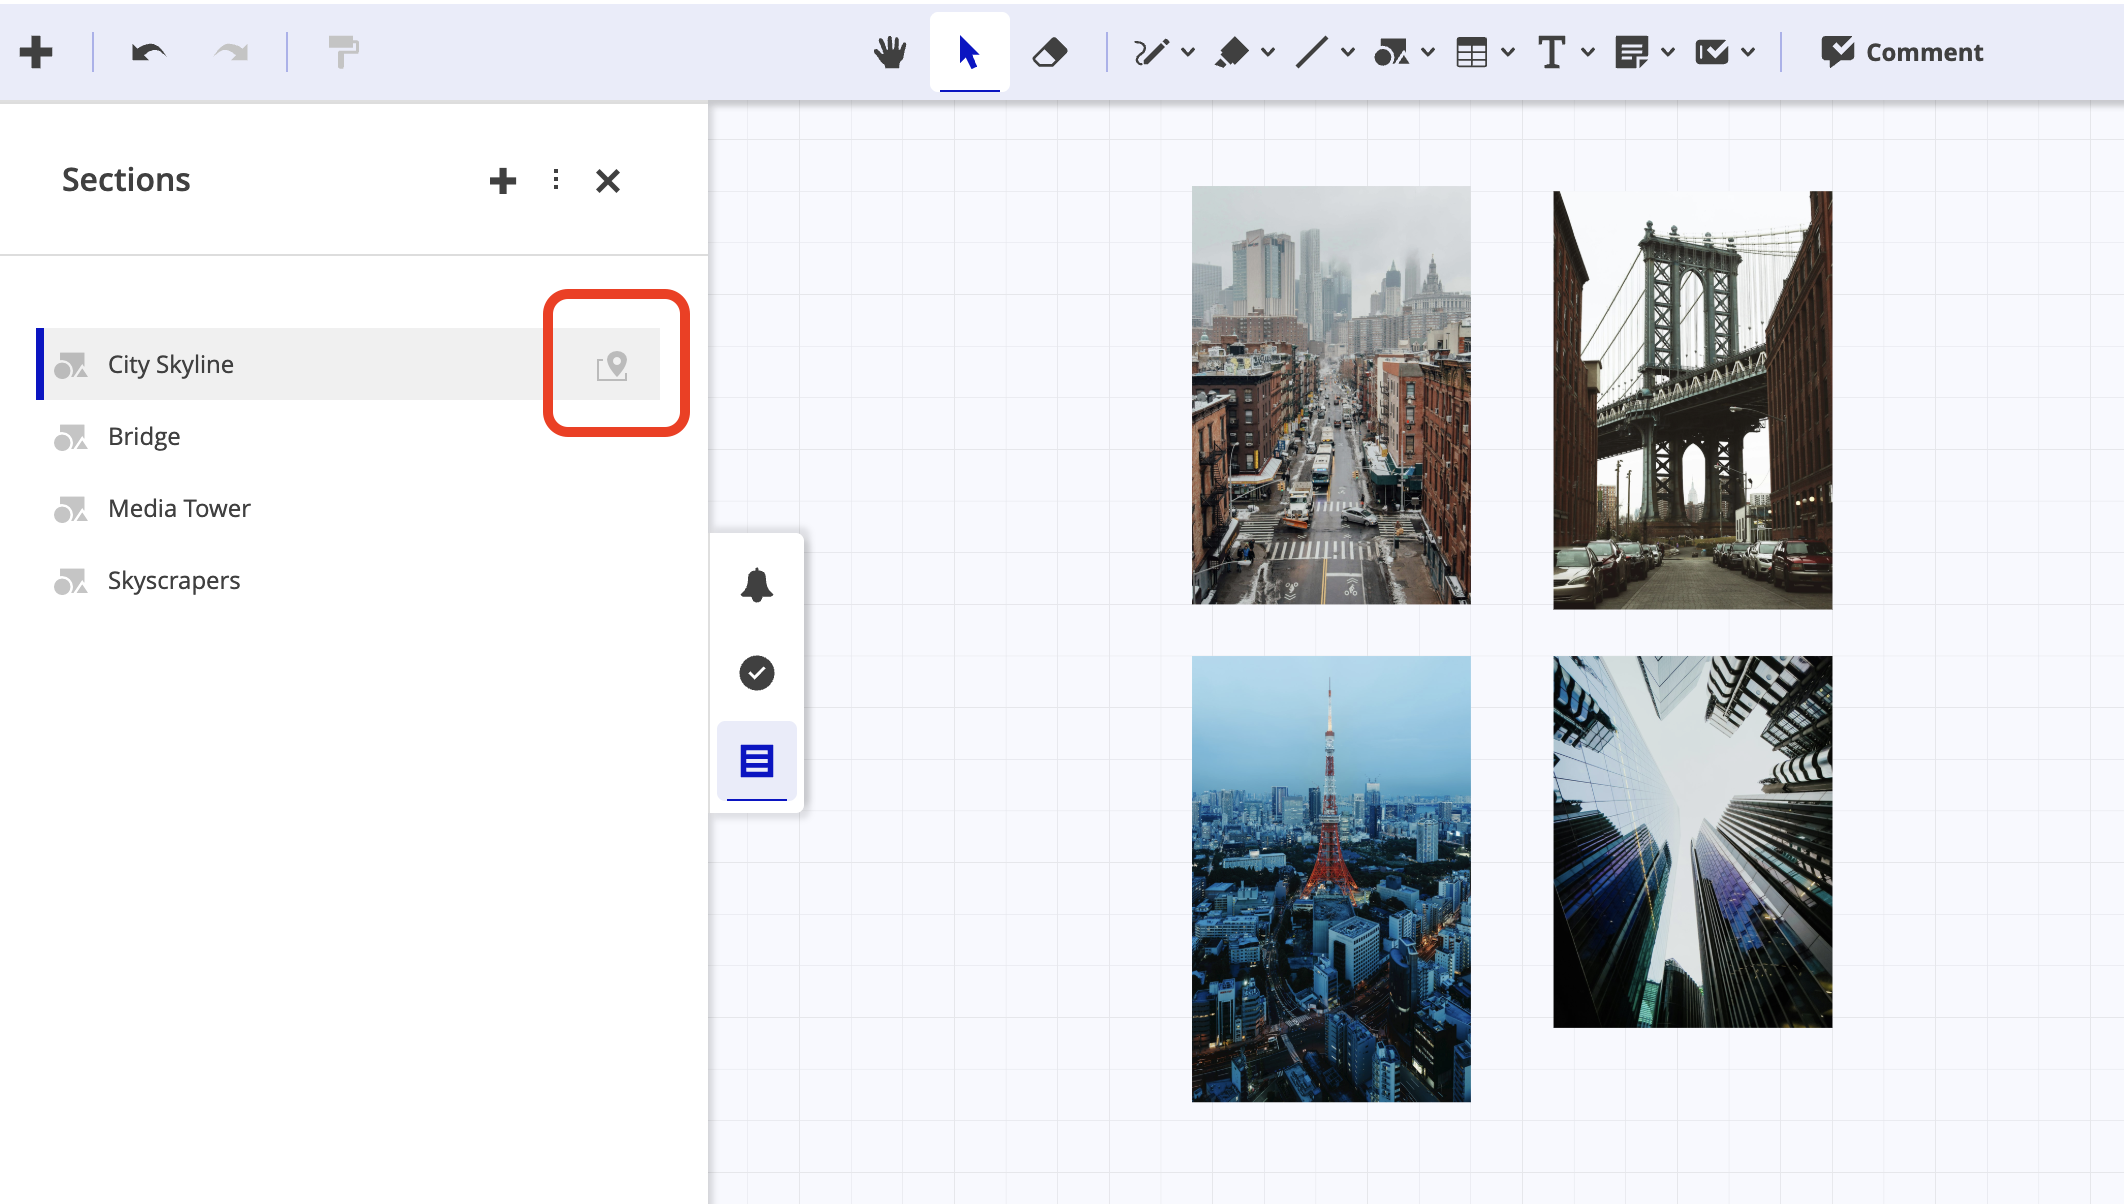Click the location pin beside City Skyline

coord(612,365)
